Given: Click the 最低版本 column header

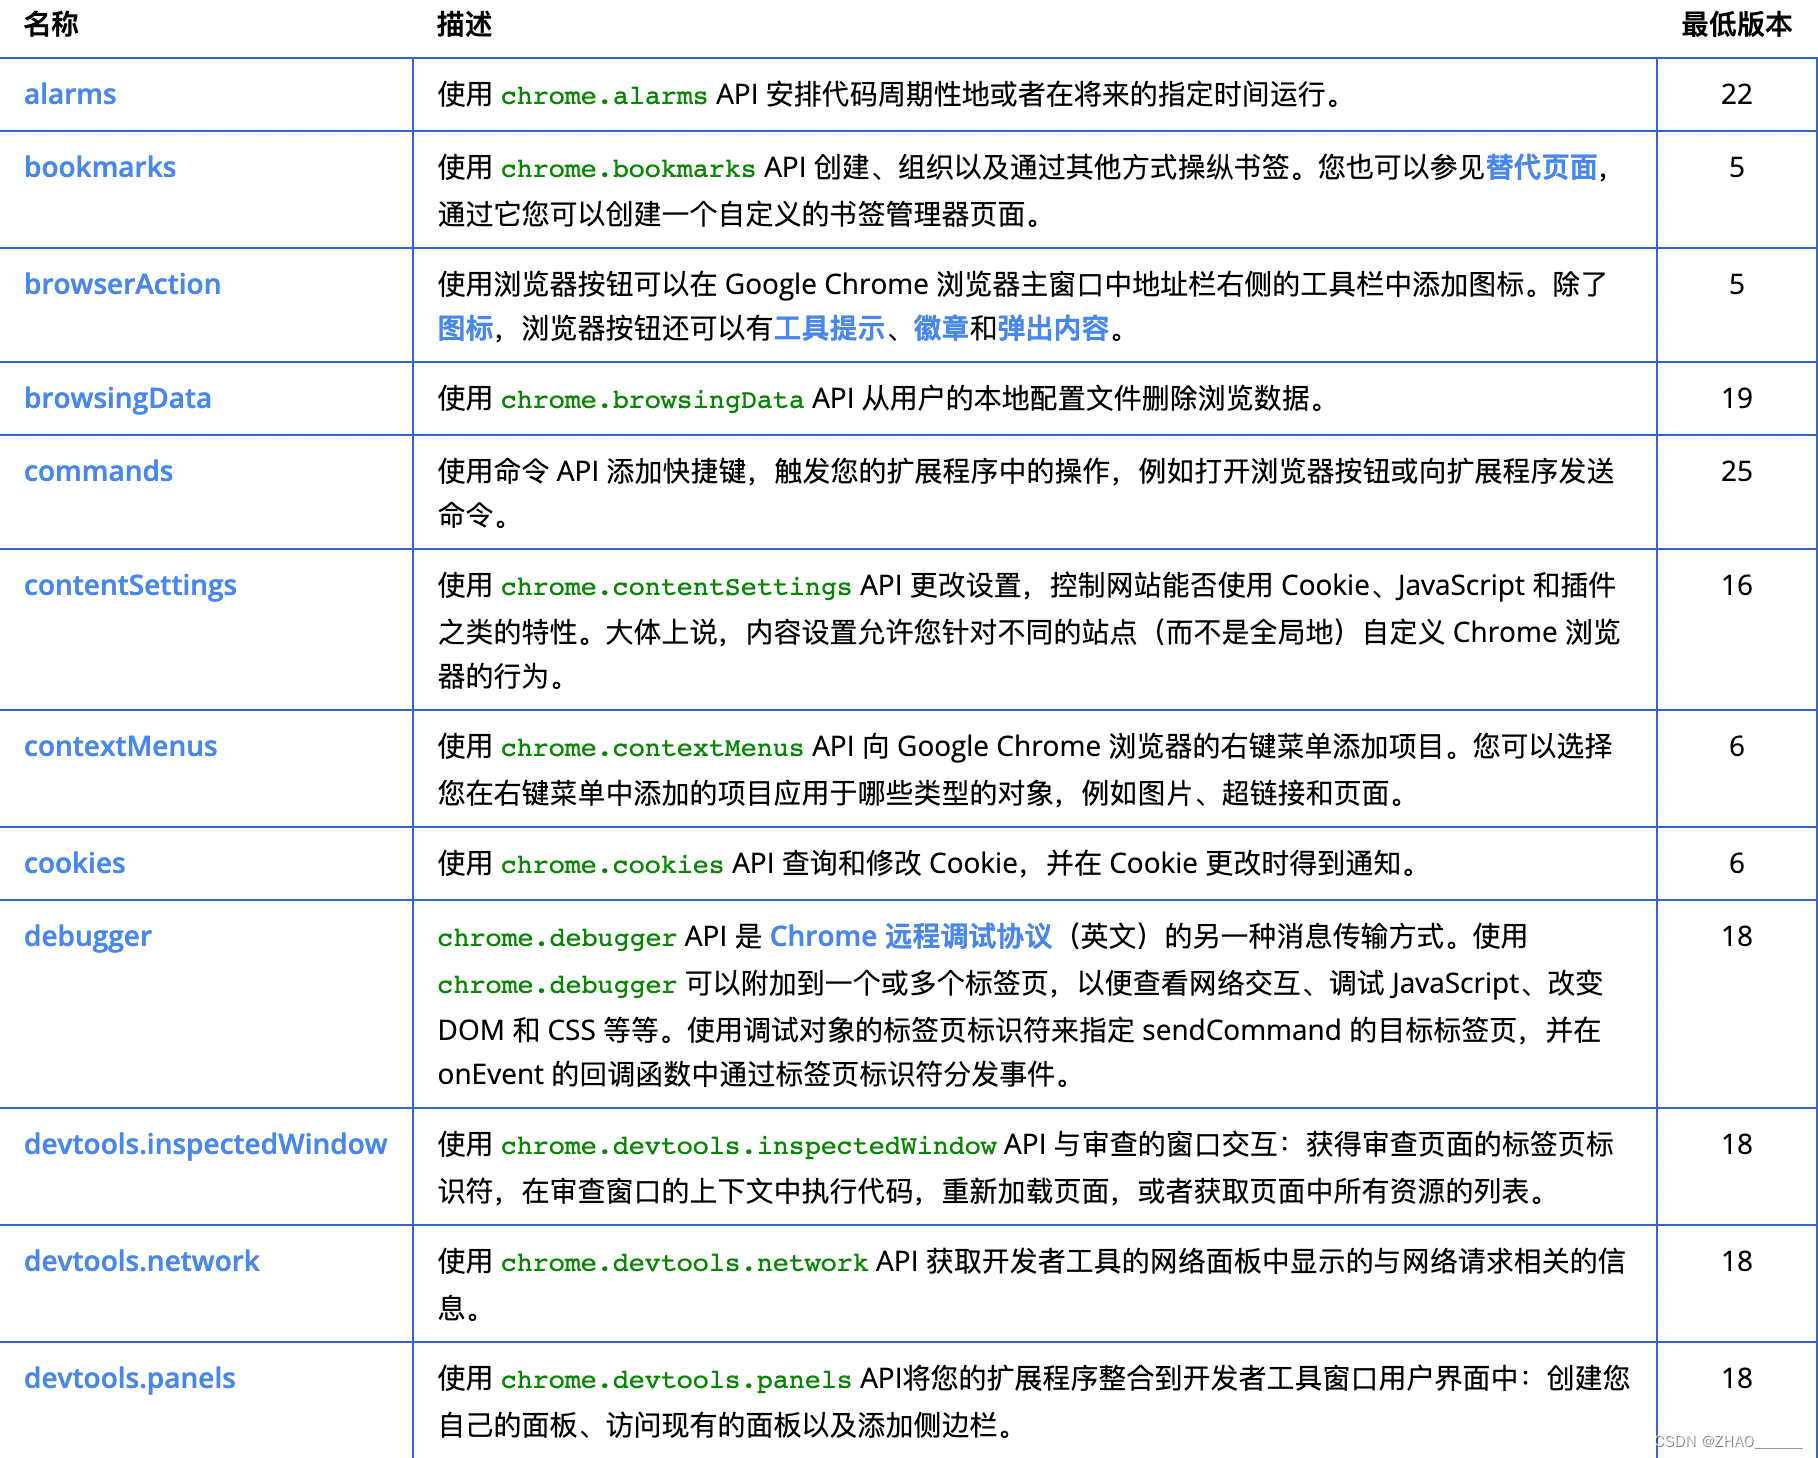Looking at the screenshot, I should pos(1737,24).
